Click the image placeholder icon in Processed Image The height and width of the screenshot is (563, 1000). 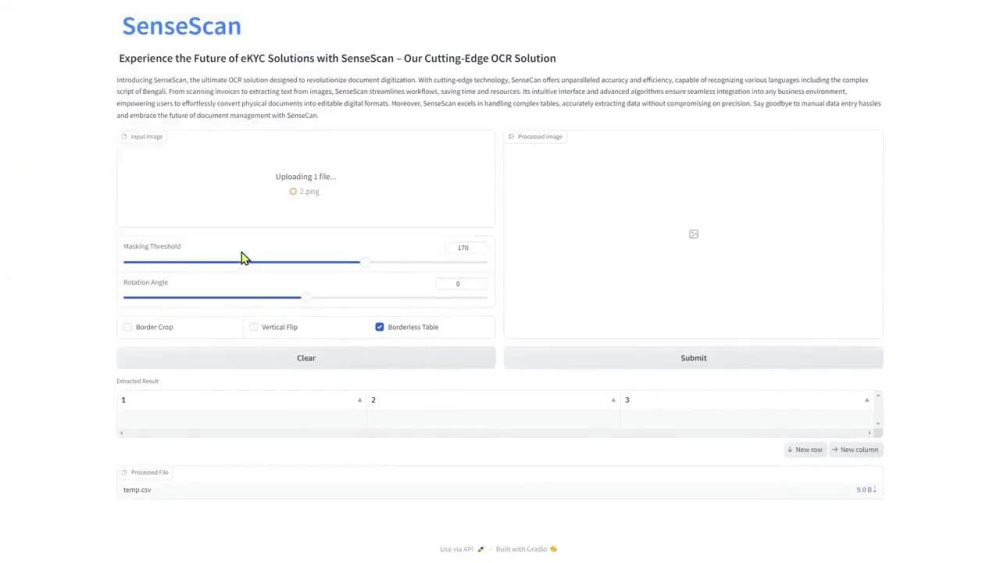pos(693,234)
